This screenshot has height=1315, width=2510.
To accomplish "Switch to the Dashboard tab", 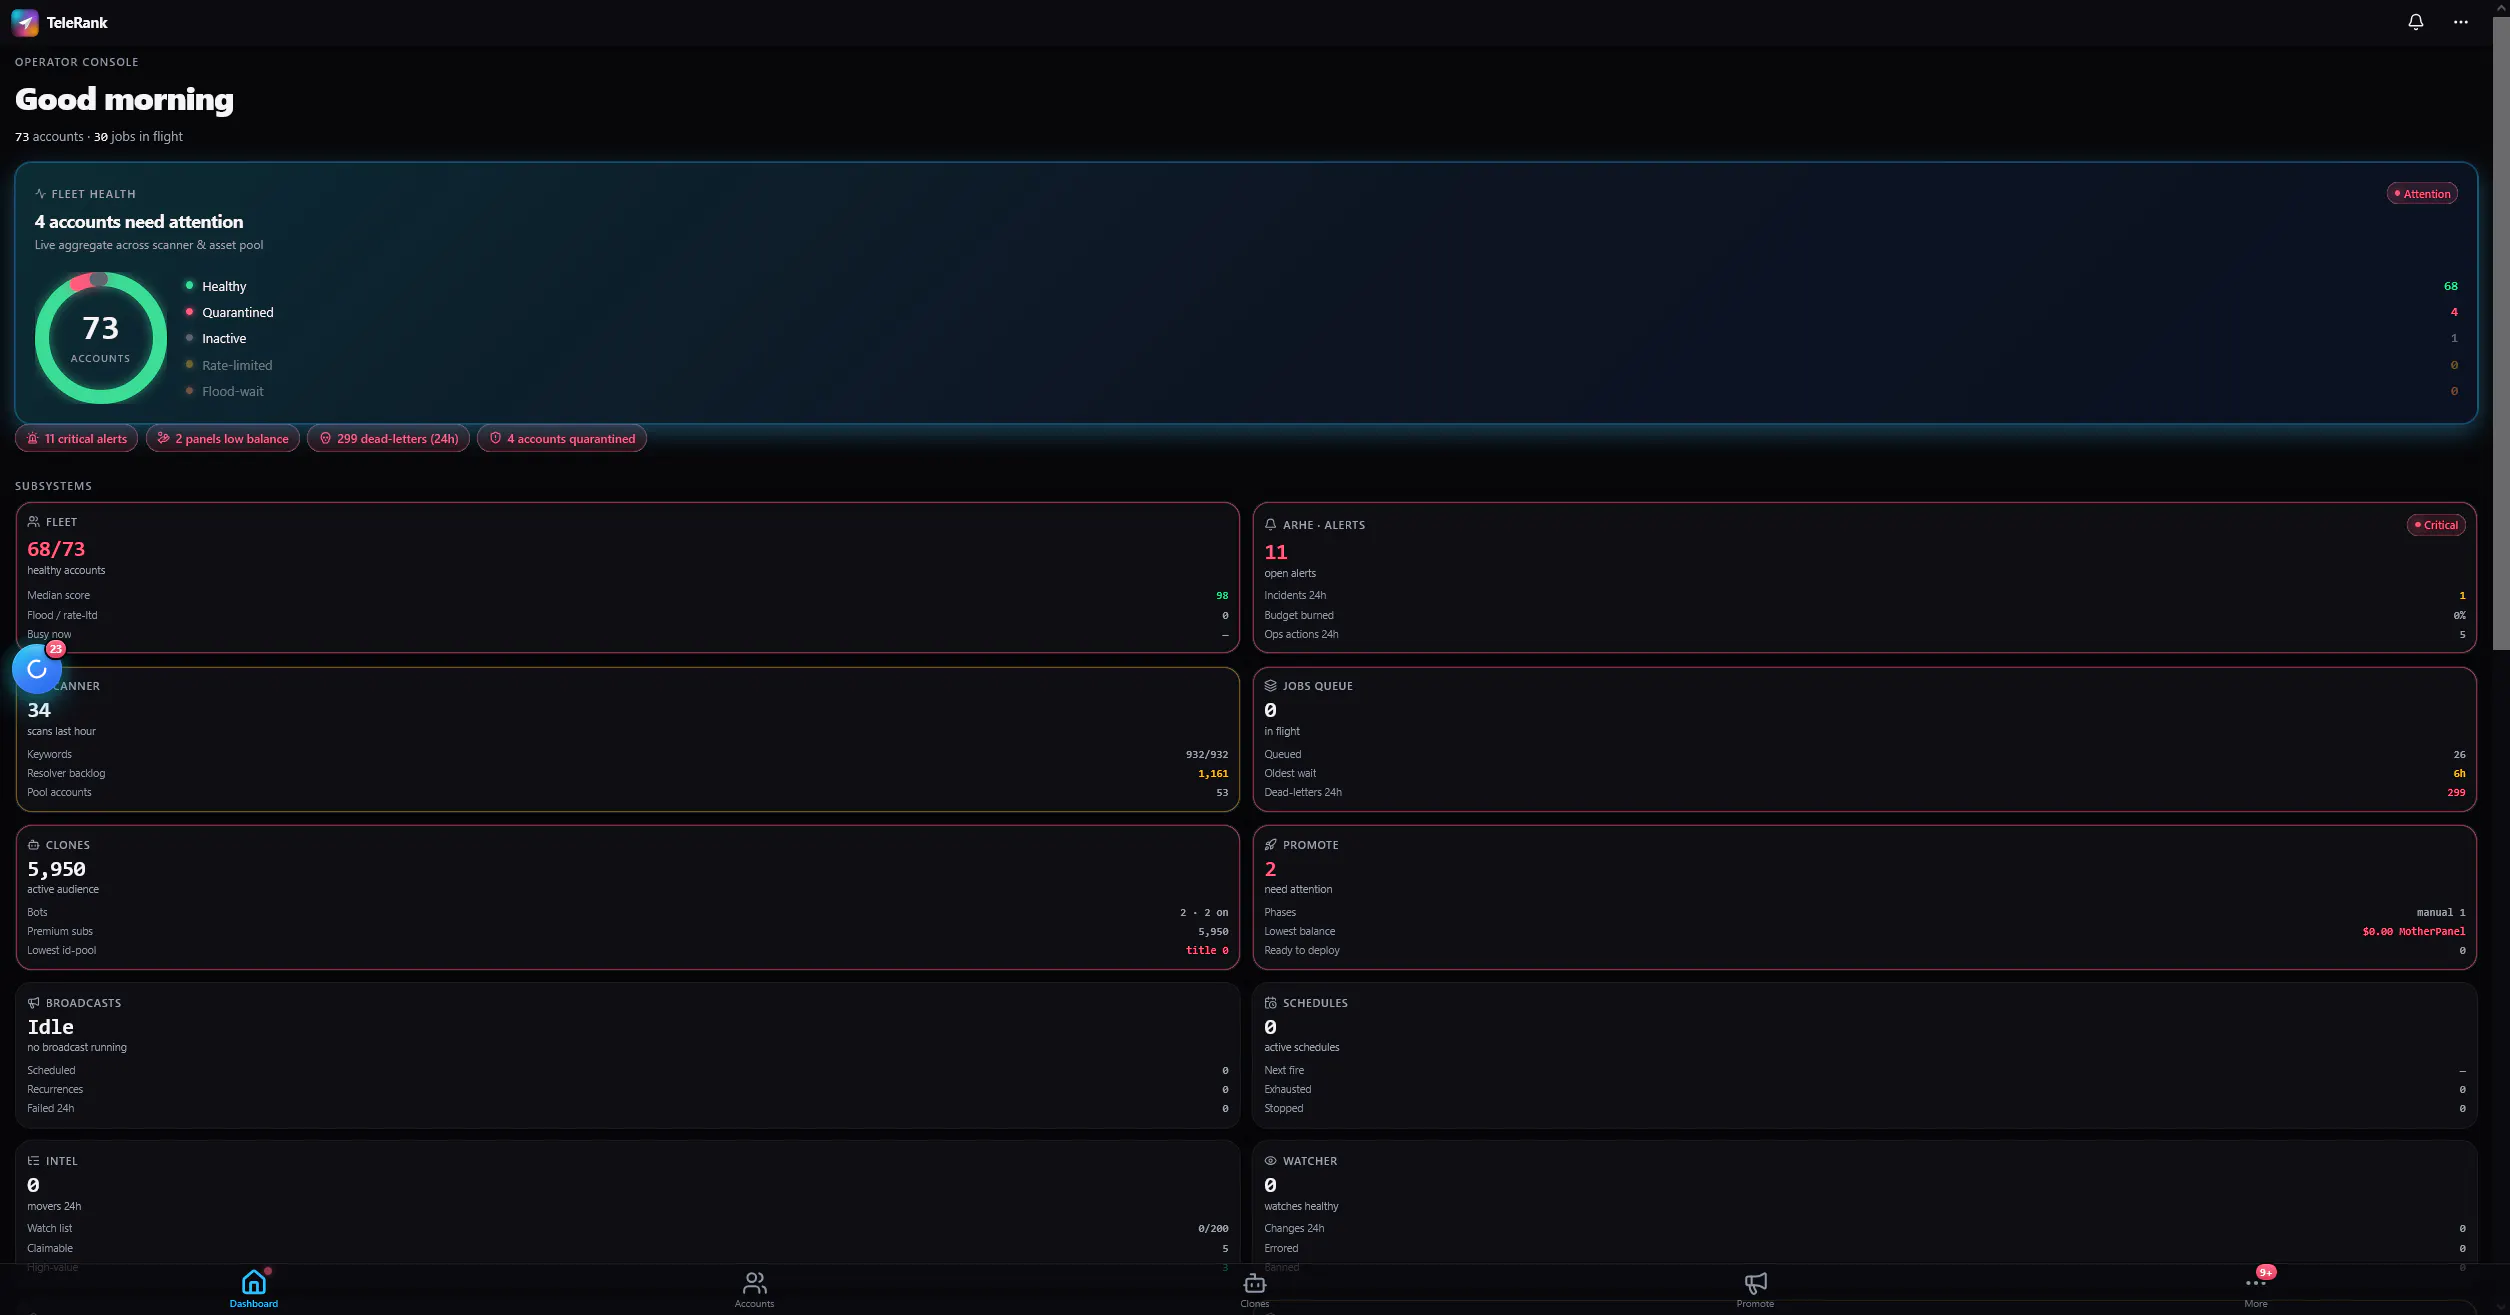I will pos(254,1289).
